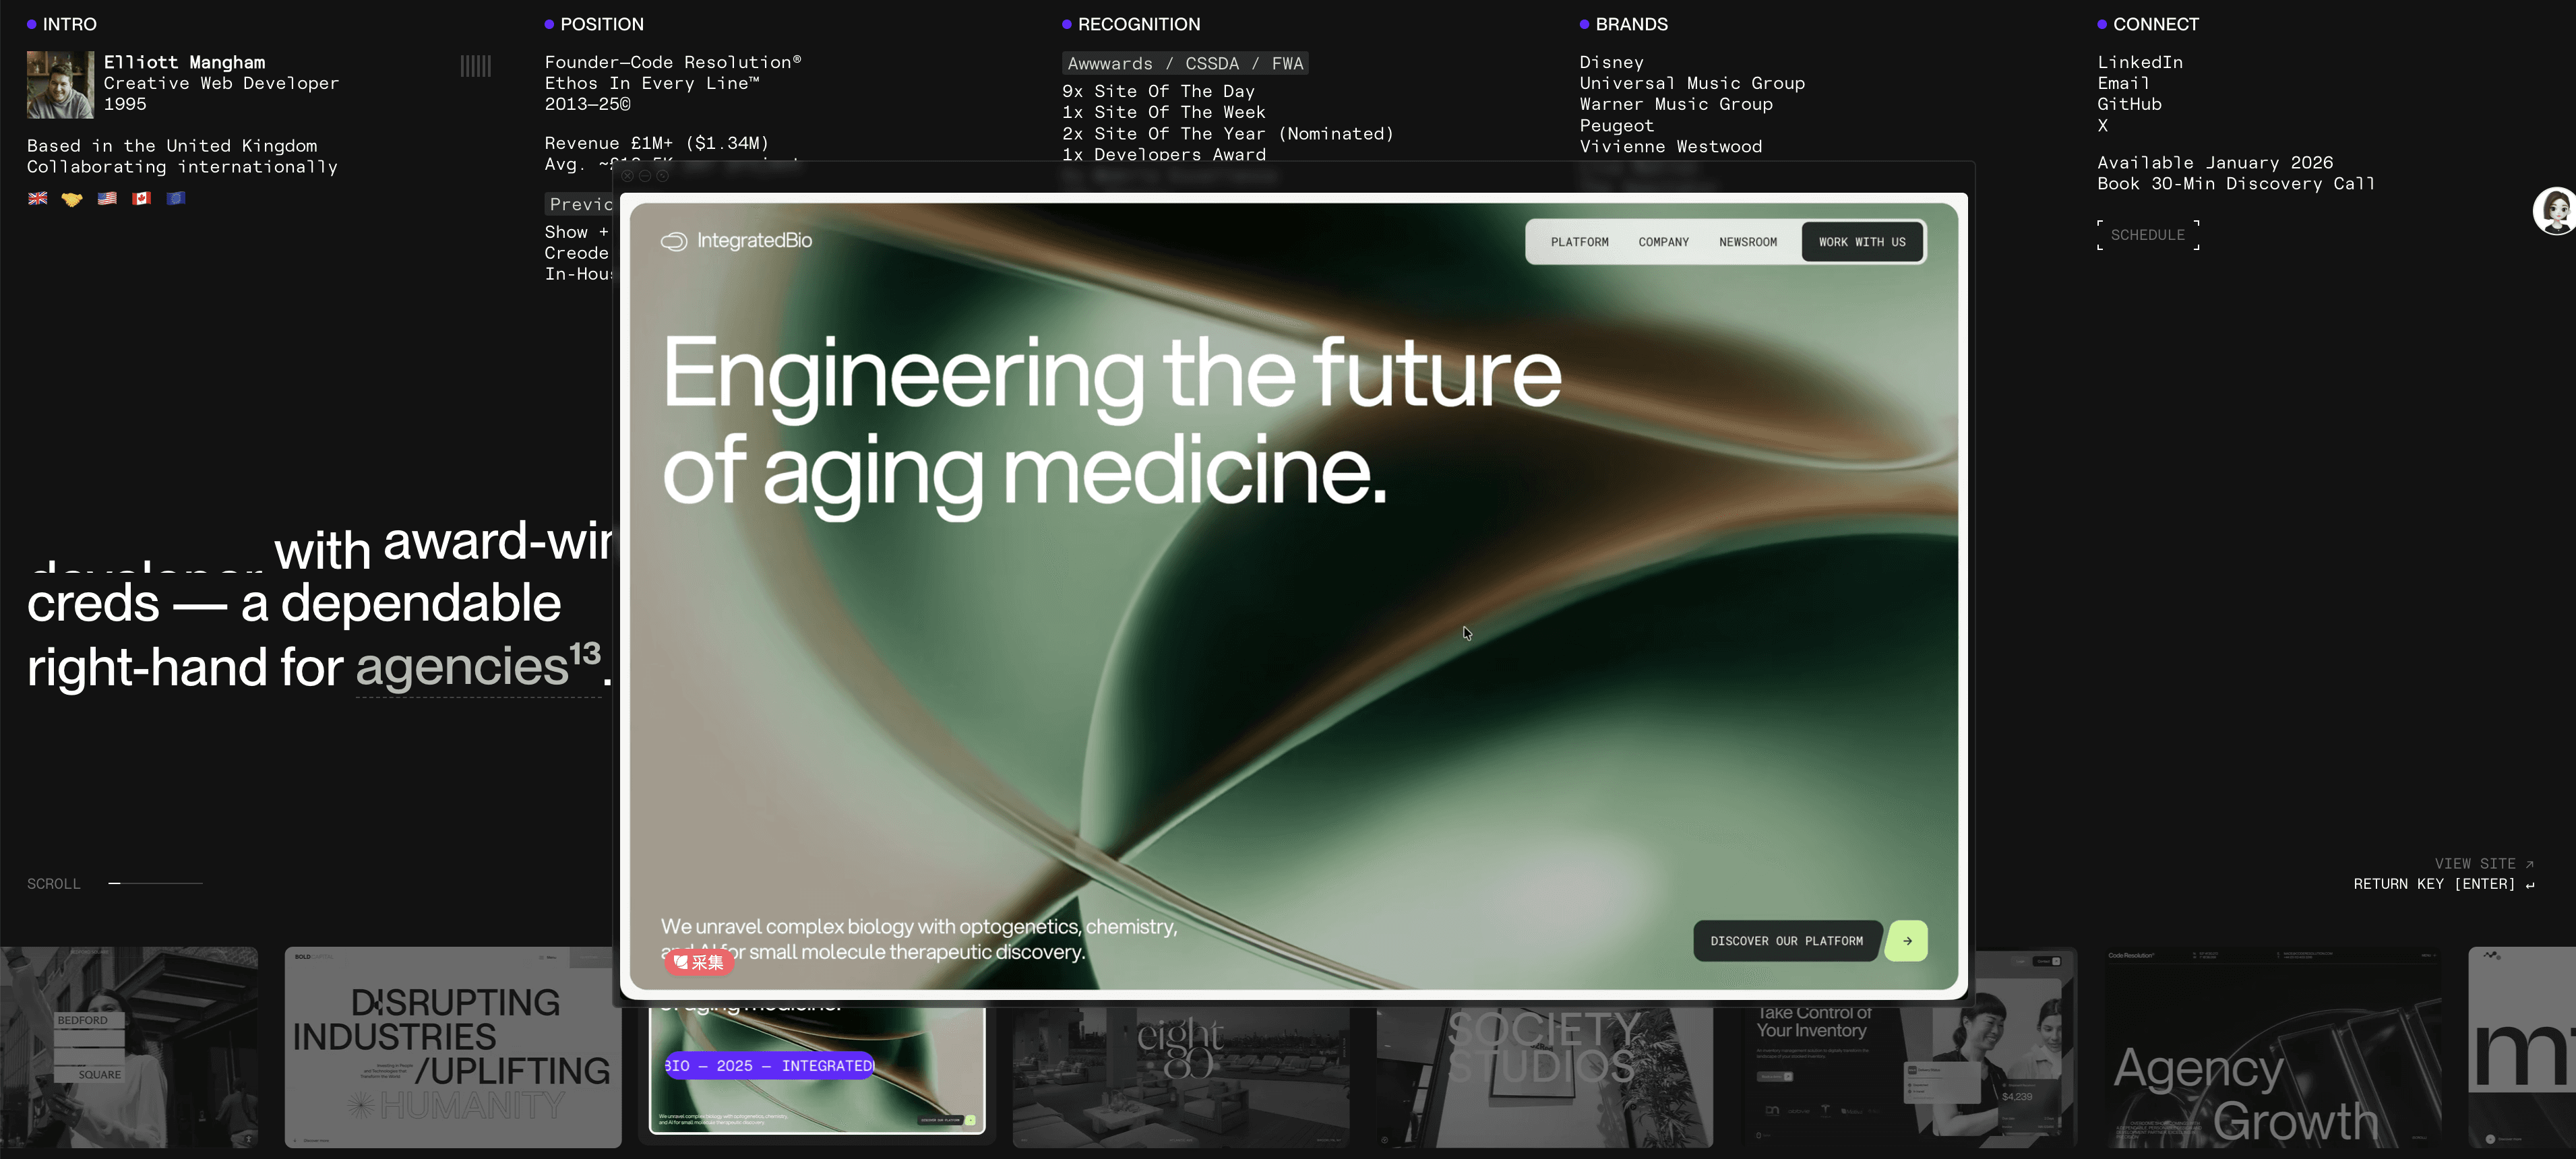The height and width of the screenshot is (1159, 2576).
Task: Click the GitHub link
Action: point(2129,104)
